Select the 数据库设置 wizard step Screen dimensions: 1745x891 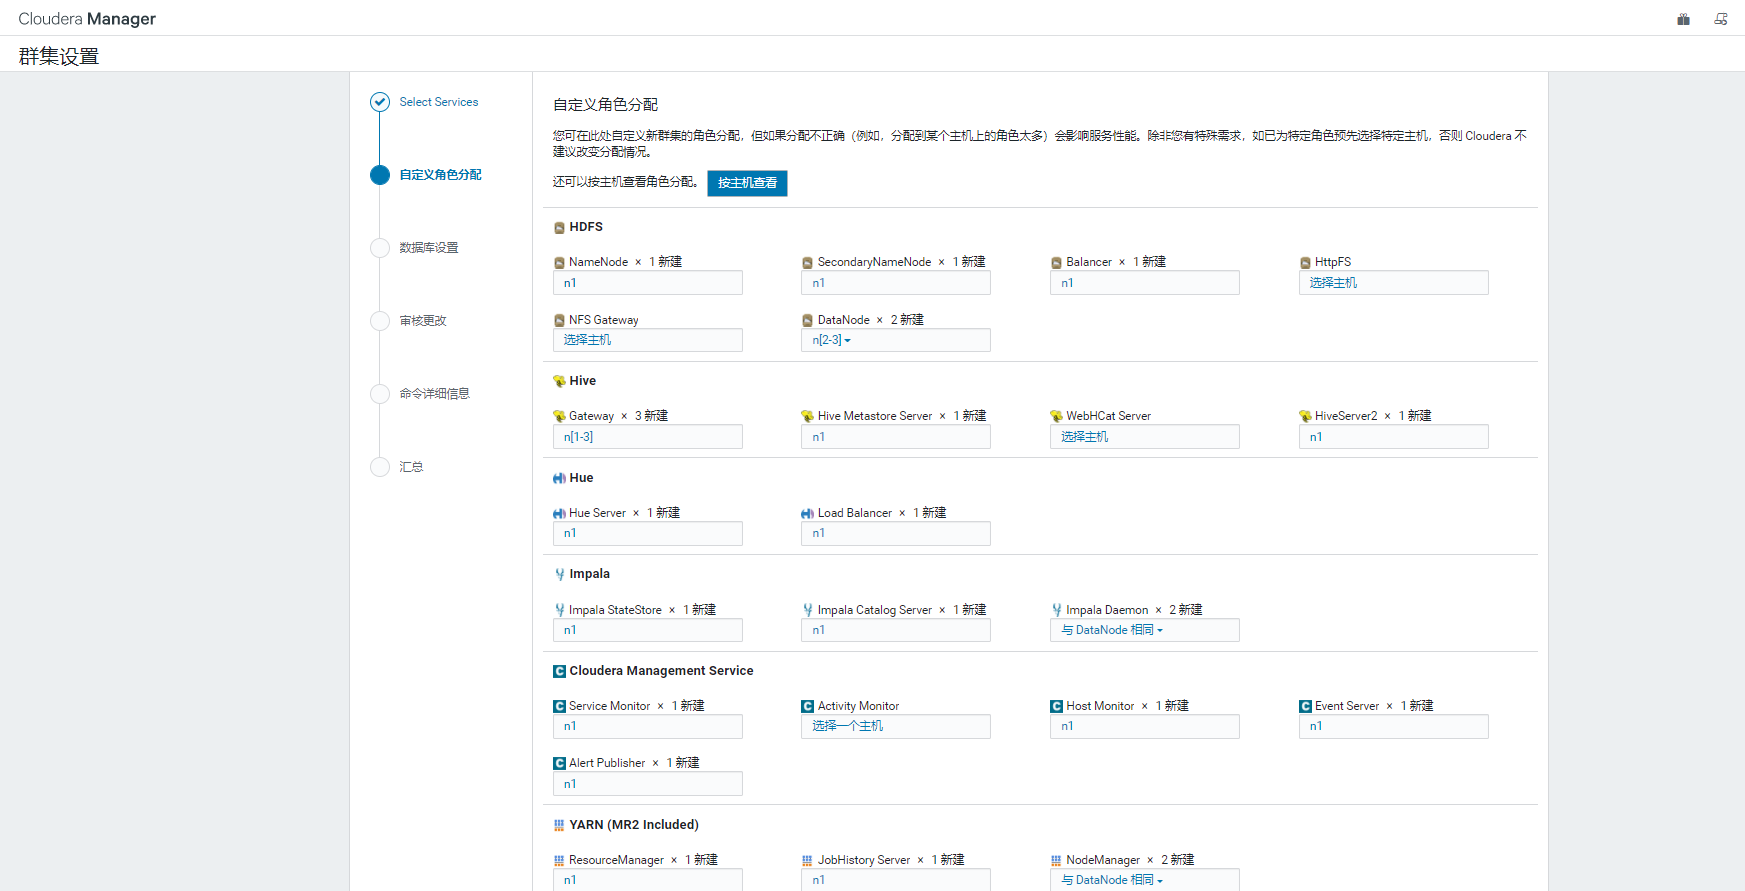point(429,248)
